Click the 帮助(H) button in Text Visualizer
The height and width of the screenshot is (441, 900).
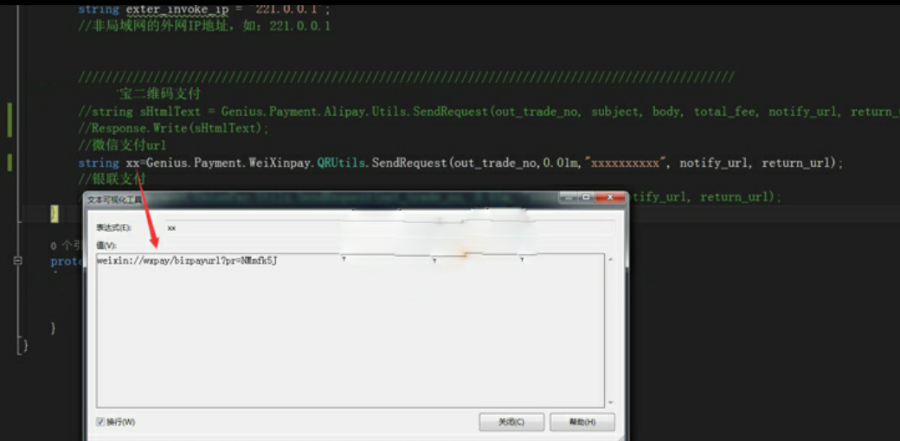tap(582, 422)
